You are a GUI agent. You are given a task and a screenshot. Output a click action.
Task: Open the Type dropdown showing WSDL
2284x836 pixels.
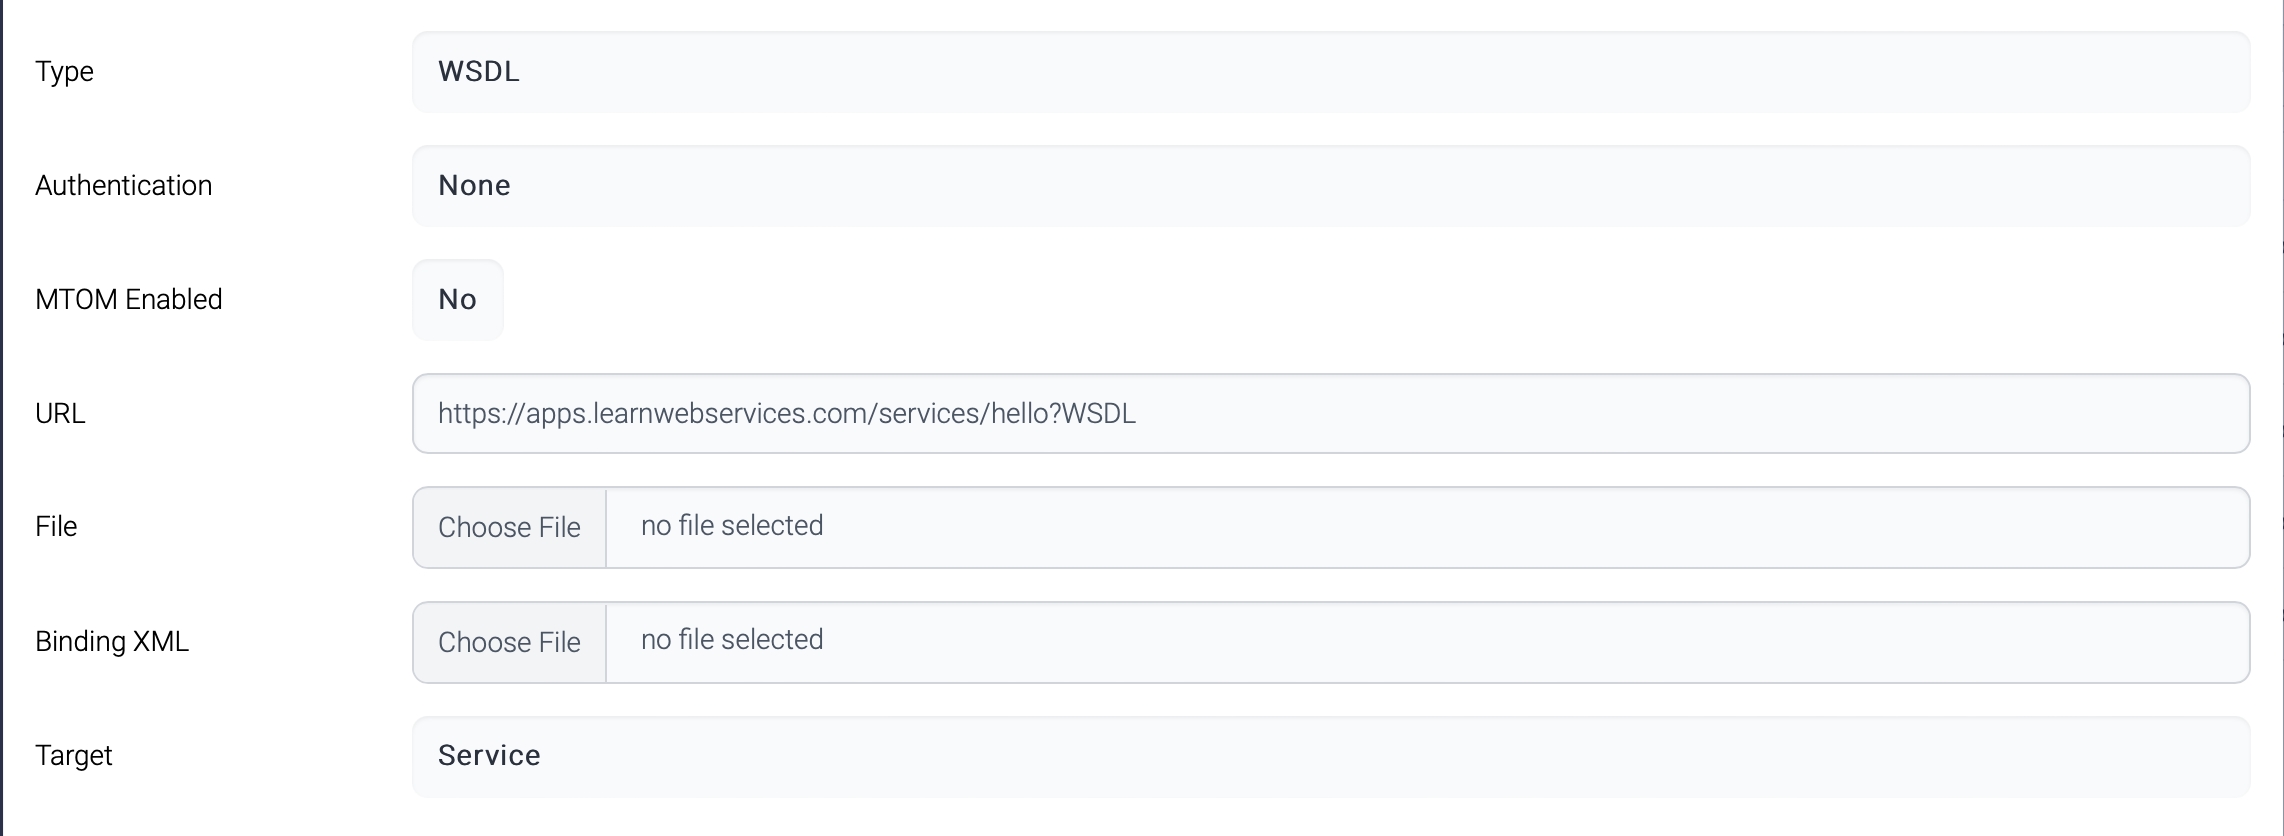1330,72
